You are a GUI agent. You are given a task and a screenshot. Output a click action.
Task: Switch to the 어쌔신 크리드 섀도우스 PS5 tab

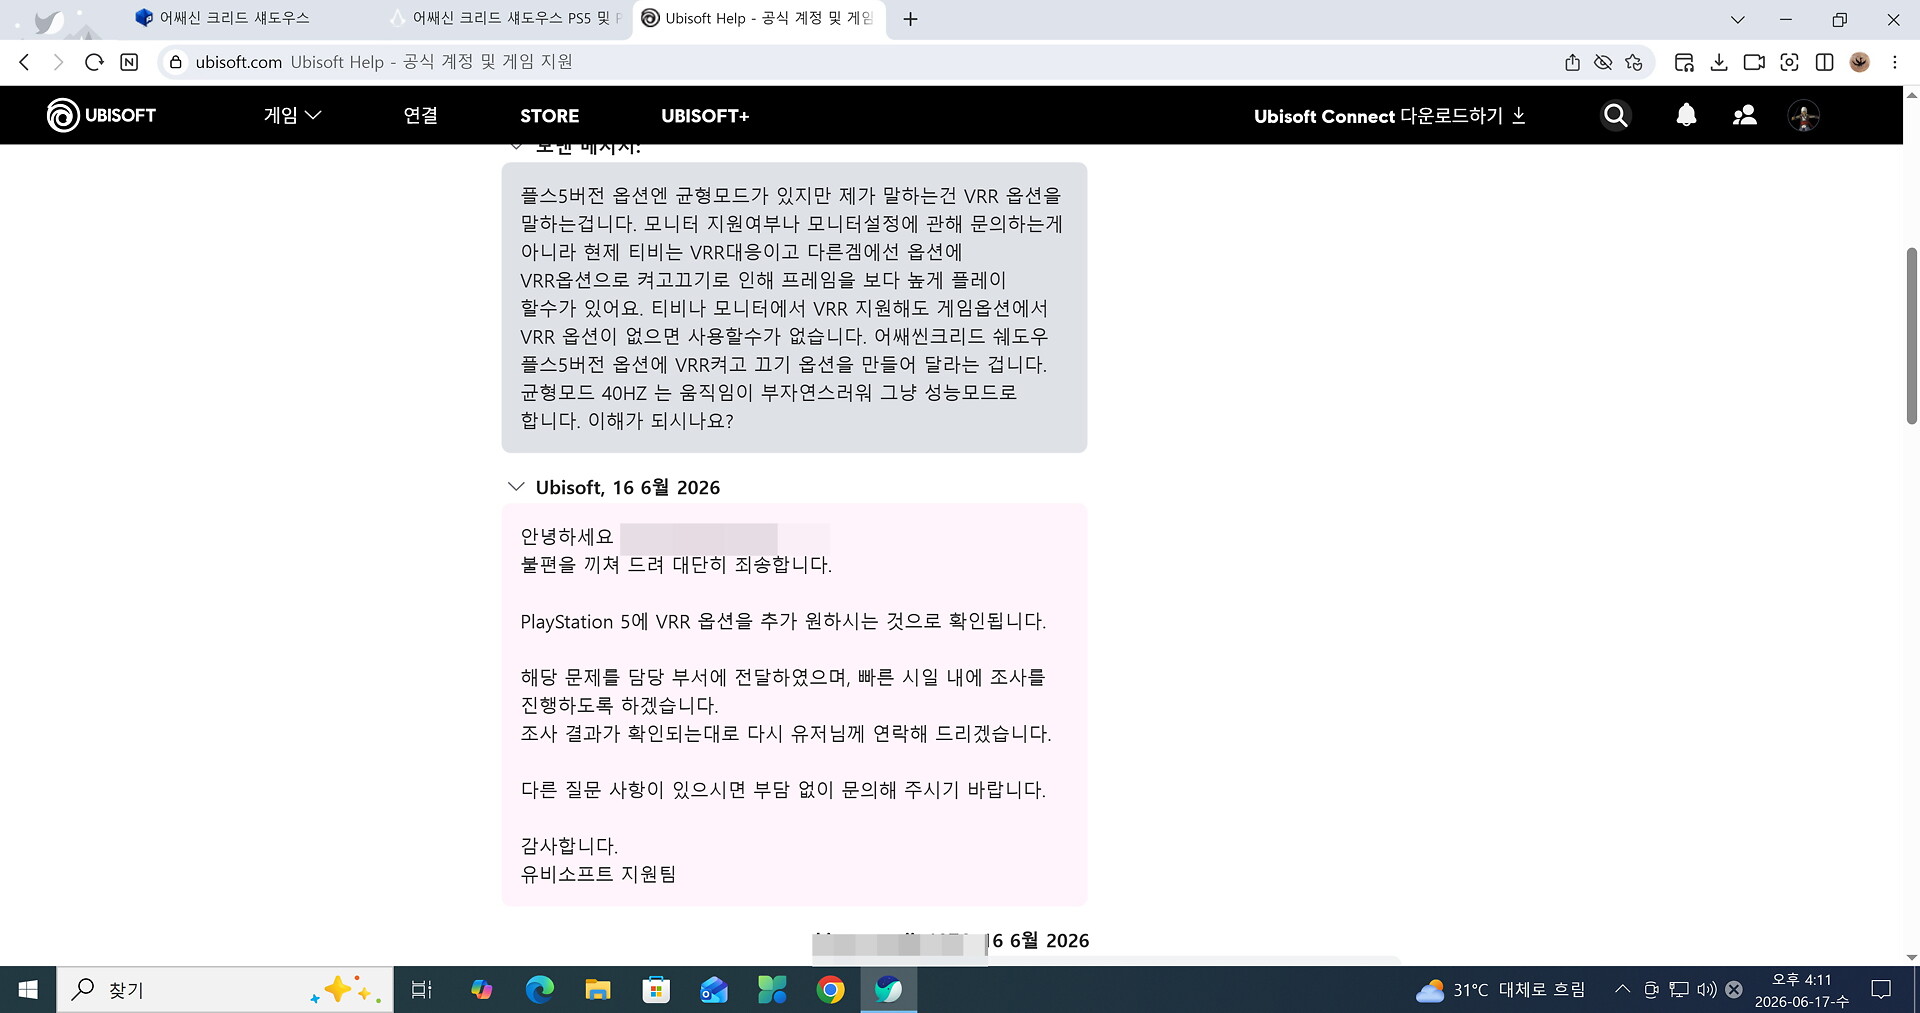click(x=505, y=18)
